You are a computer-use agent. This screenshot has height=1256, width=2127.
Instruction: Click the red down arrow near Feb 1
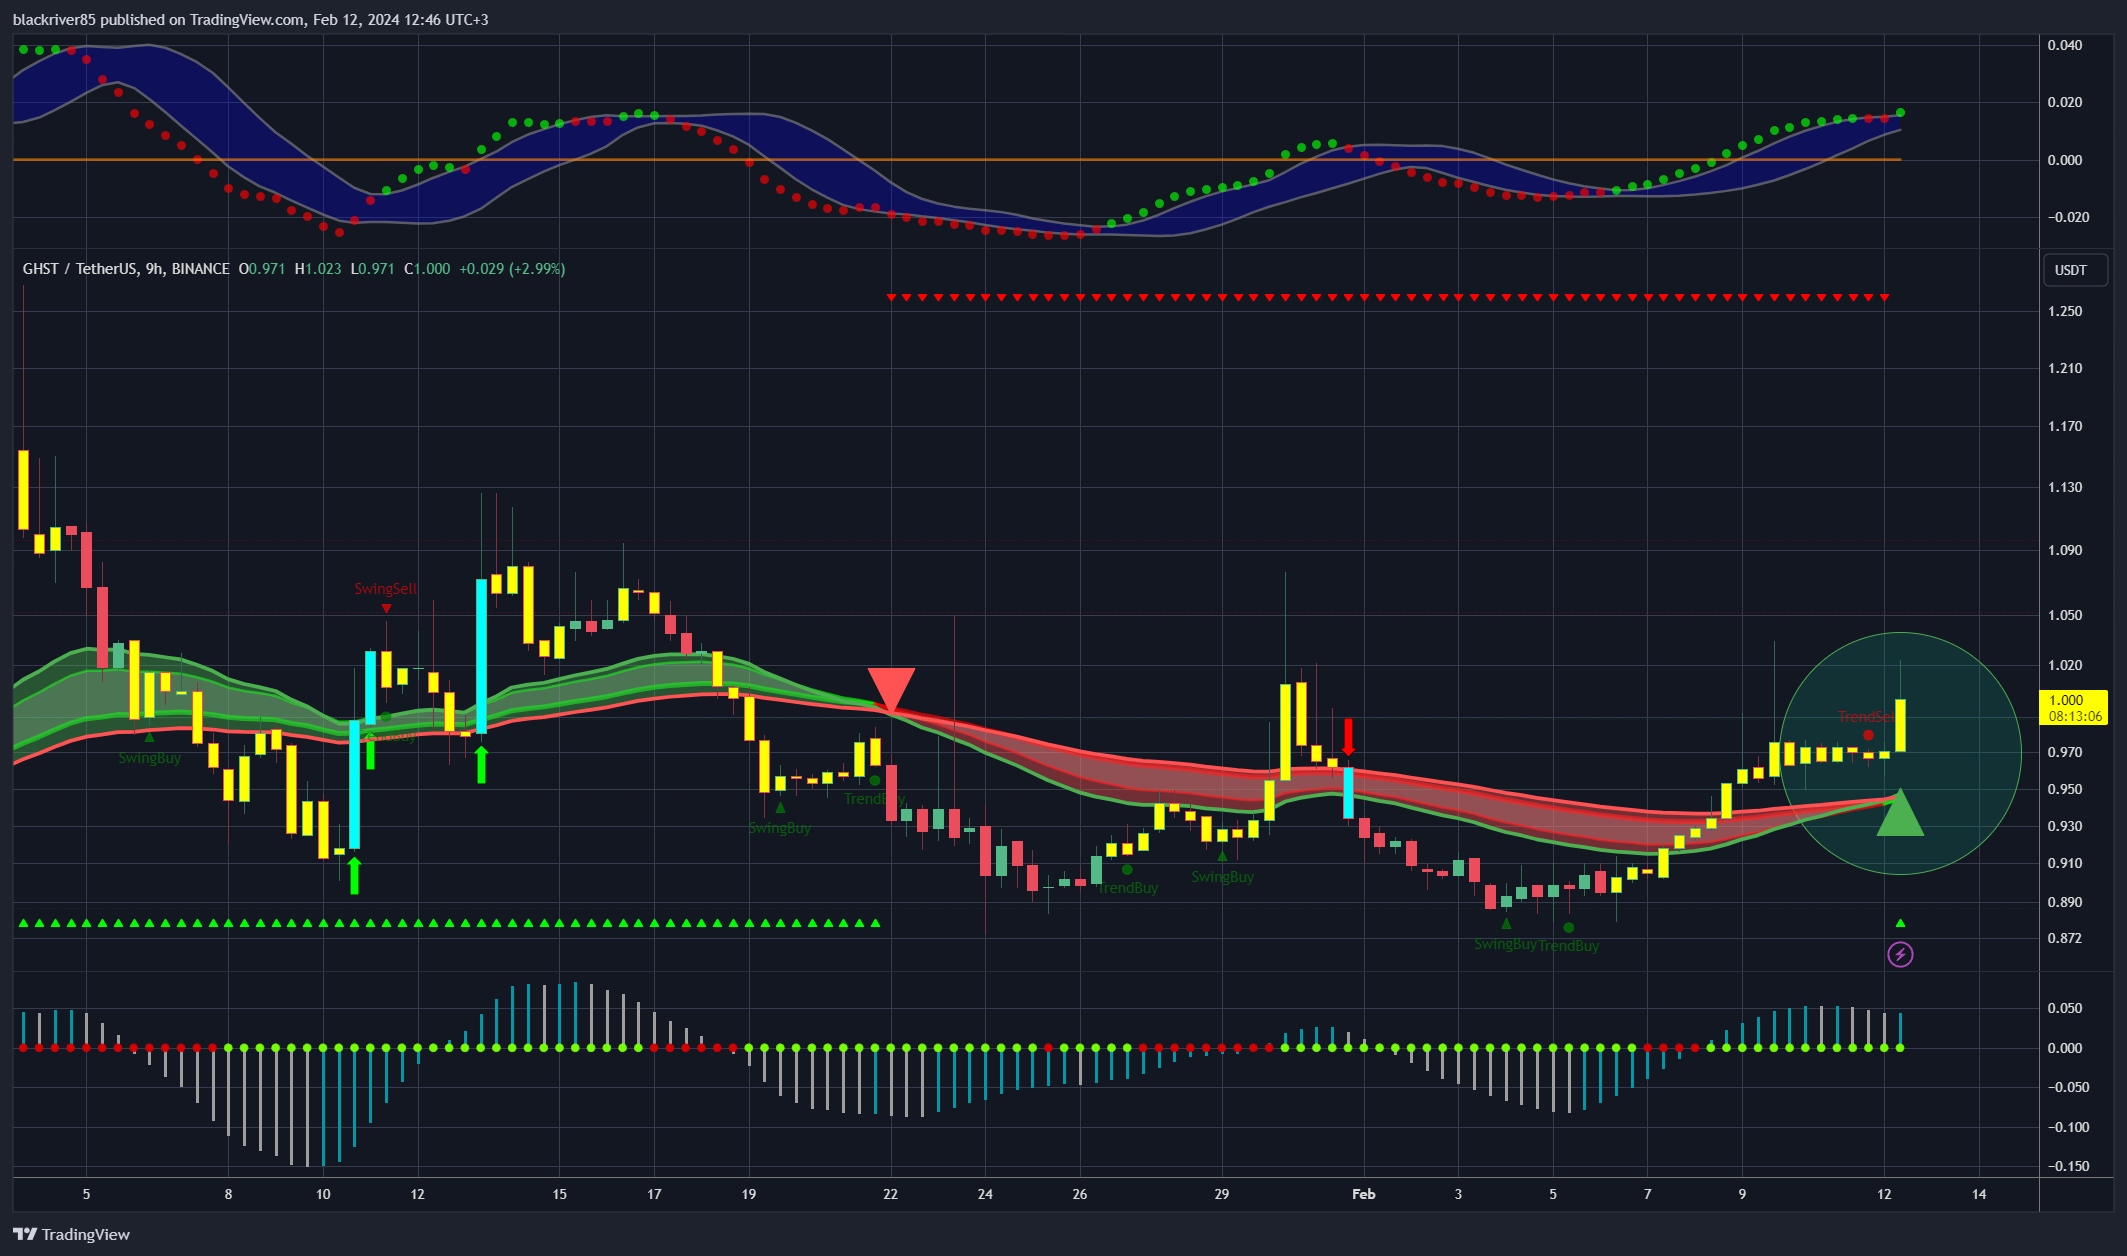(x=1348, y=736)
